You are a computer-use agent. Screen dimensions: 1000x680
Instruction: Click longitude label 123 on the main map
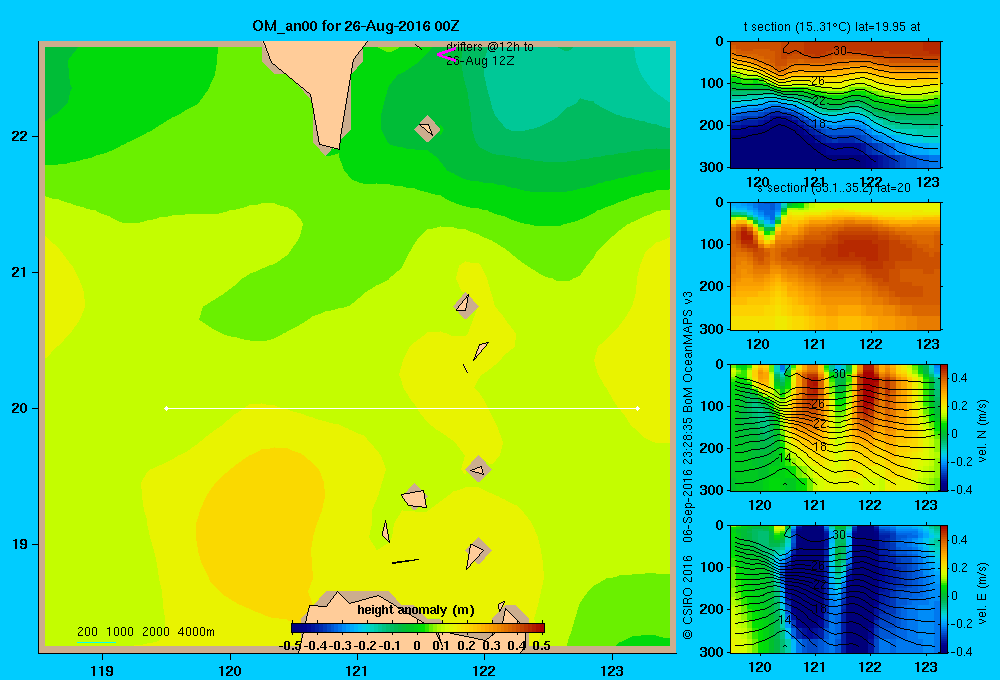tap(612, 670)
